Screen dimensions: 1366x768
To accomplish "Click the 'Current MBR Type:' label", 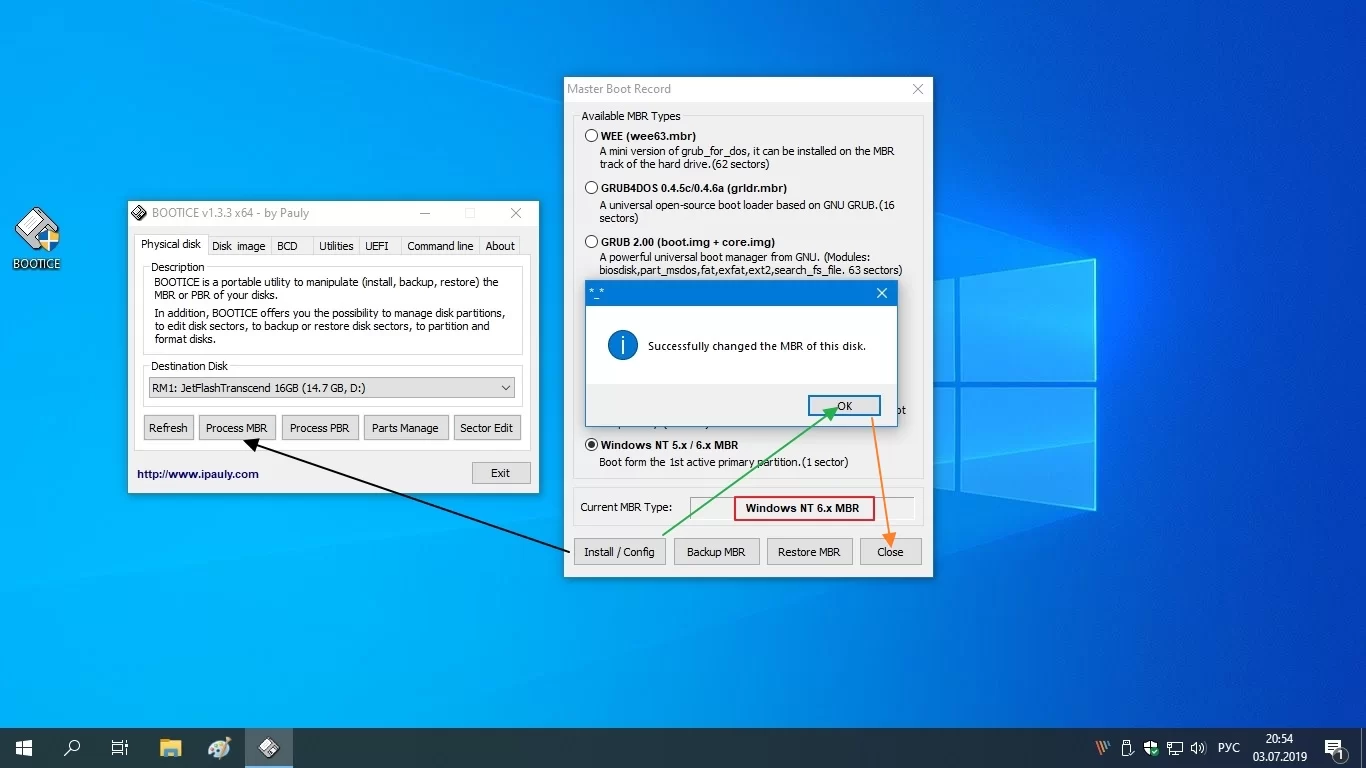I will [x=626, y=507].
